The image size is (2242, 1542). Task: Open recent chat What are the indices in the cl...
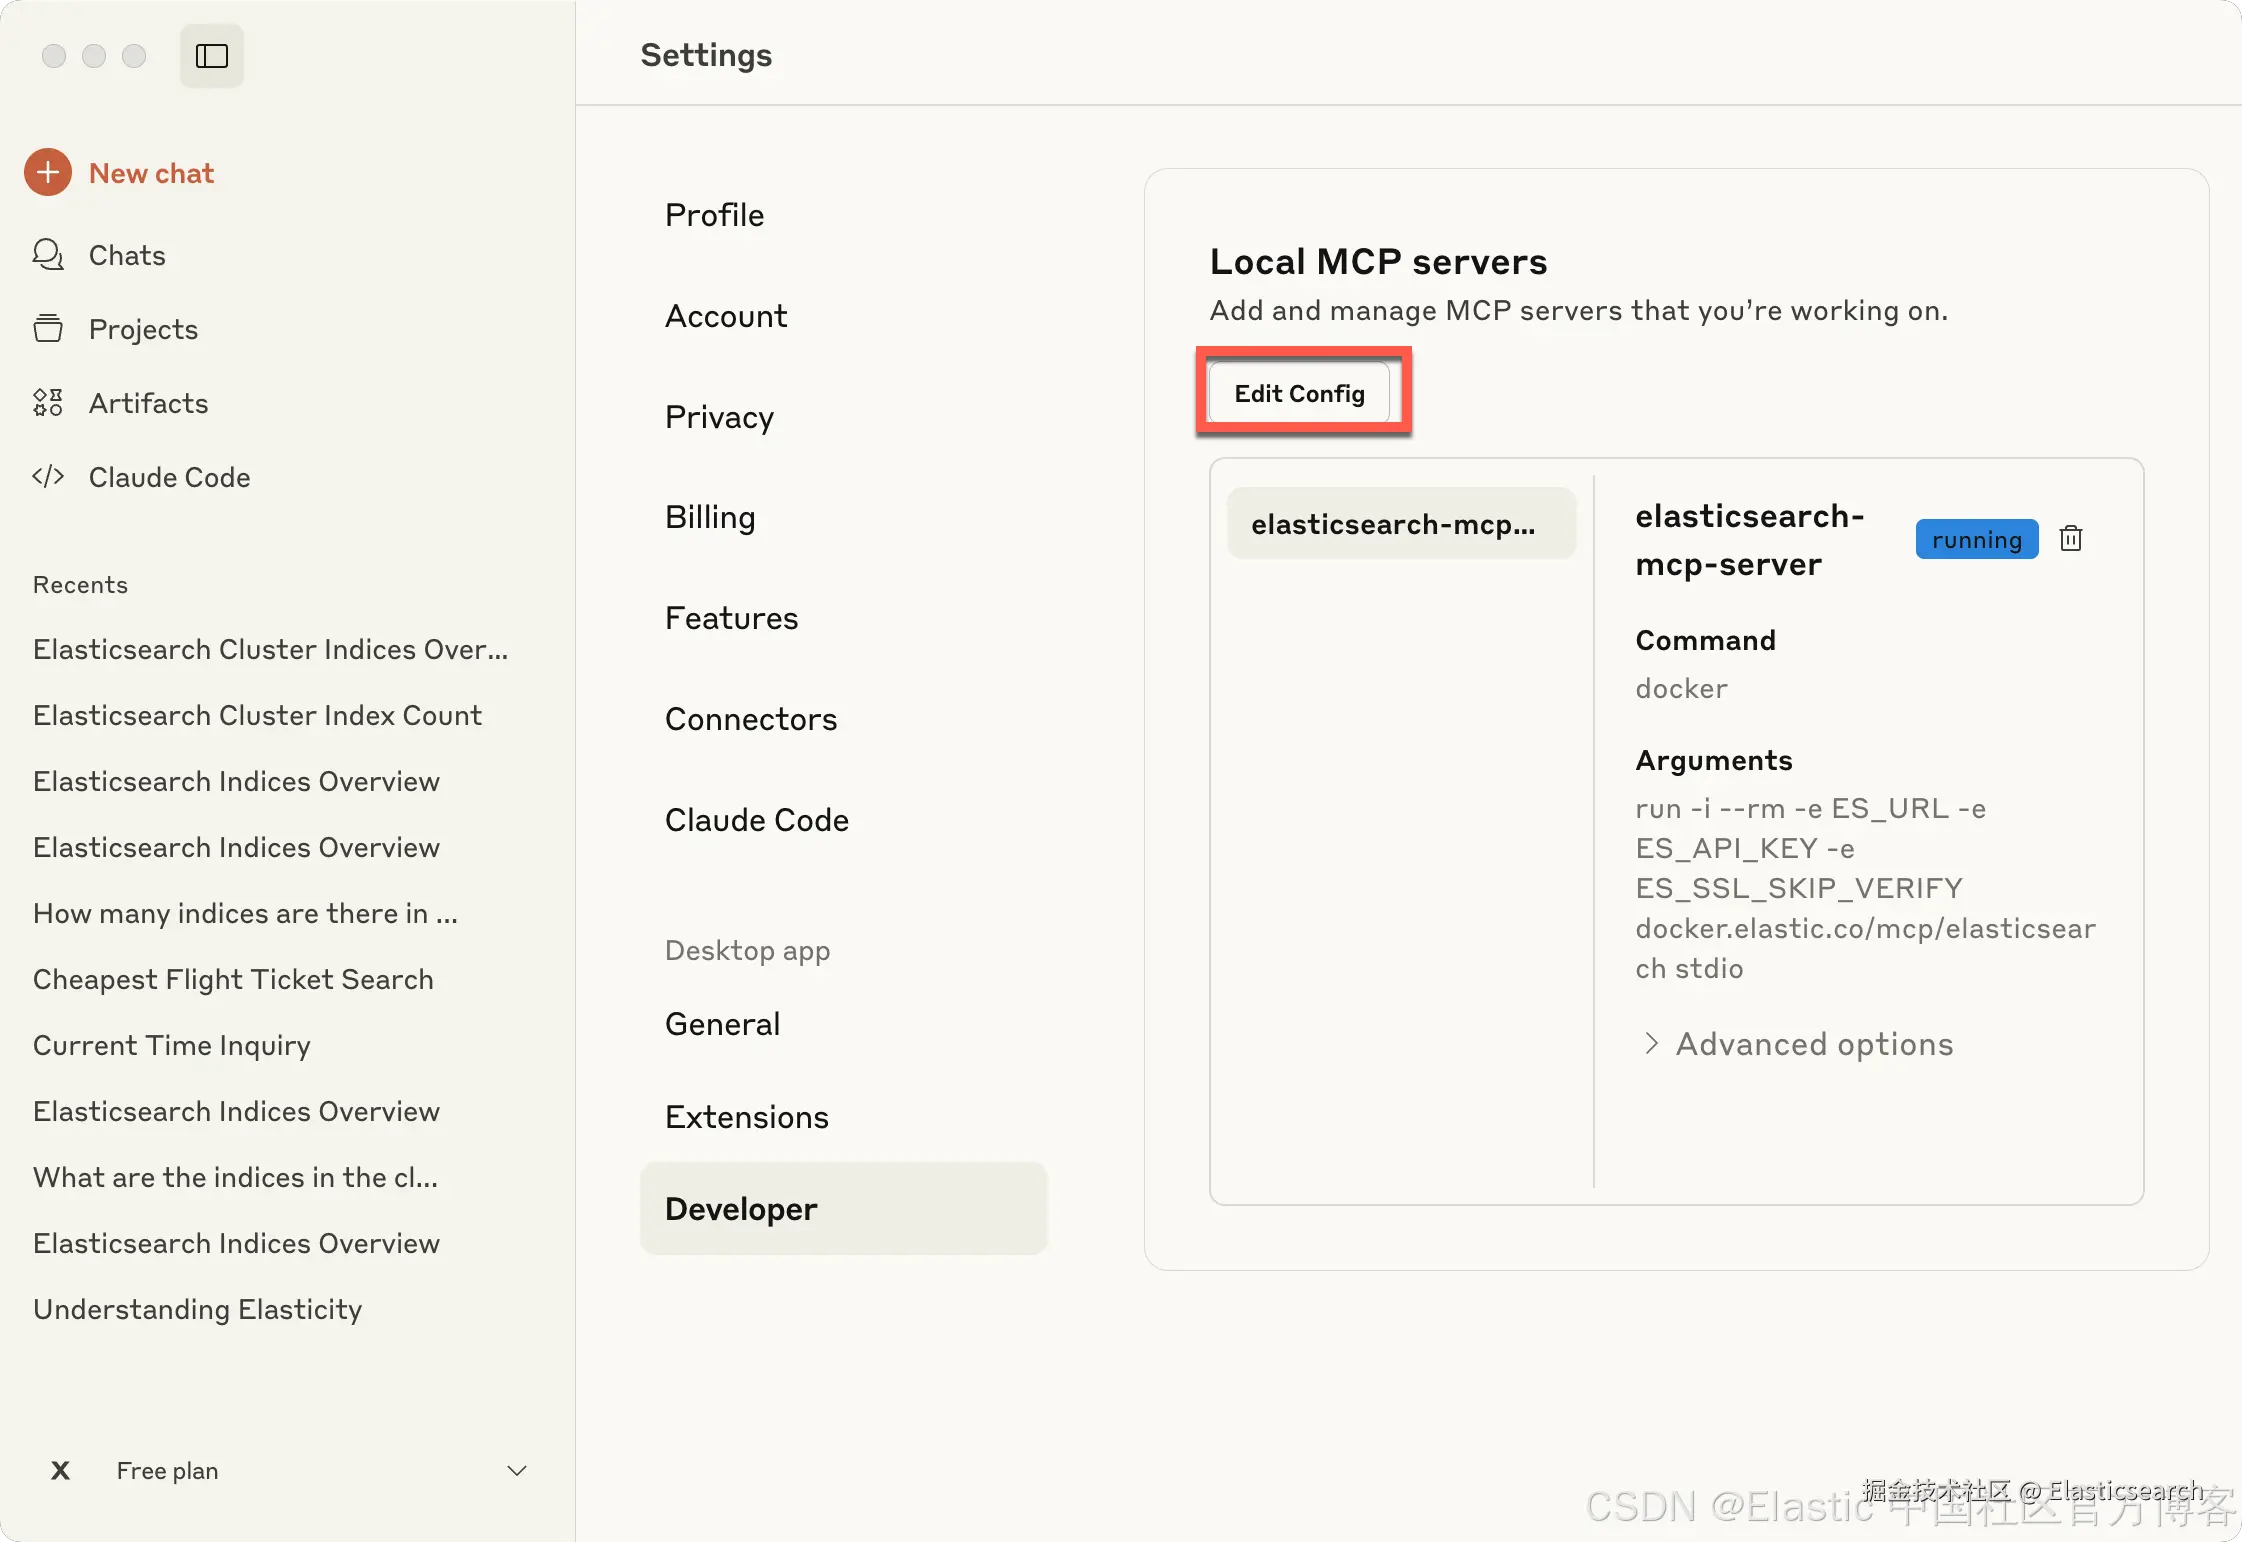point(235,1177)
